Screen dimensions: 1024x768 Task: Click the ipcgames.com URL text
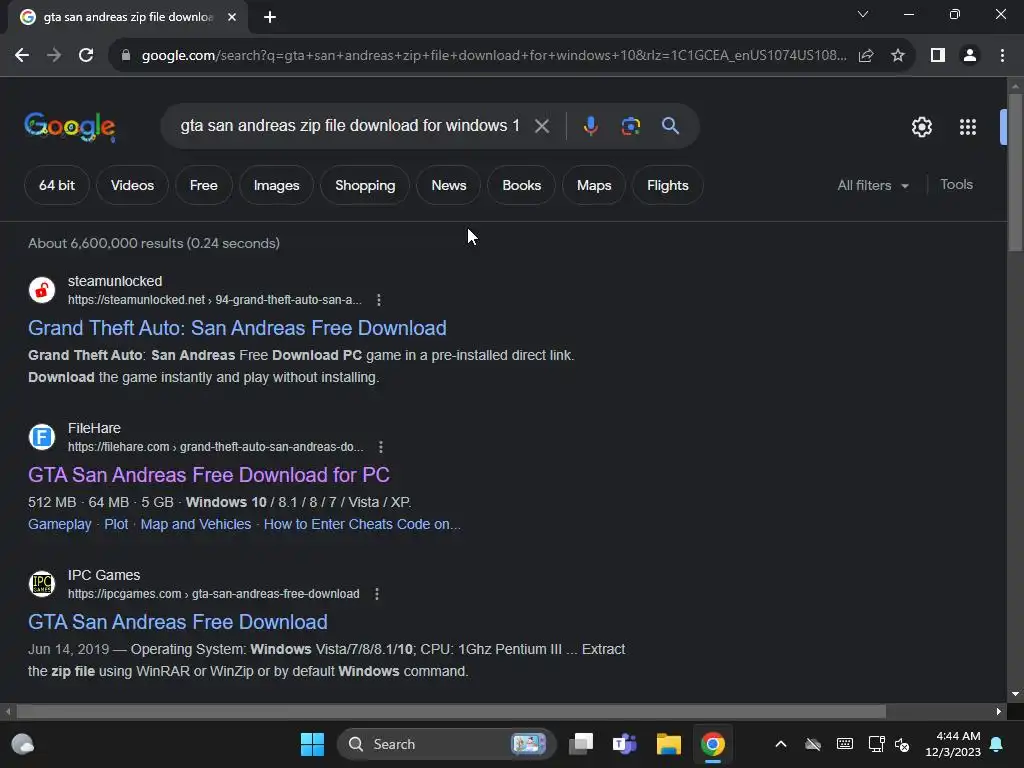pos(214,594)
